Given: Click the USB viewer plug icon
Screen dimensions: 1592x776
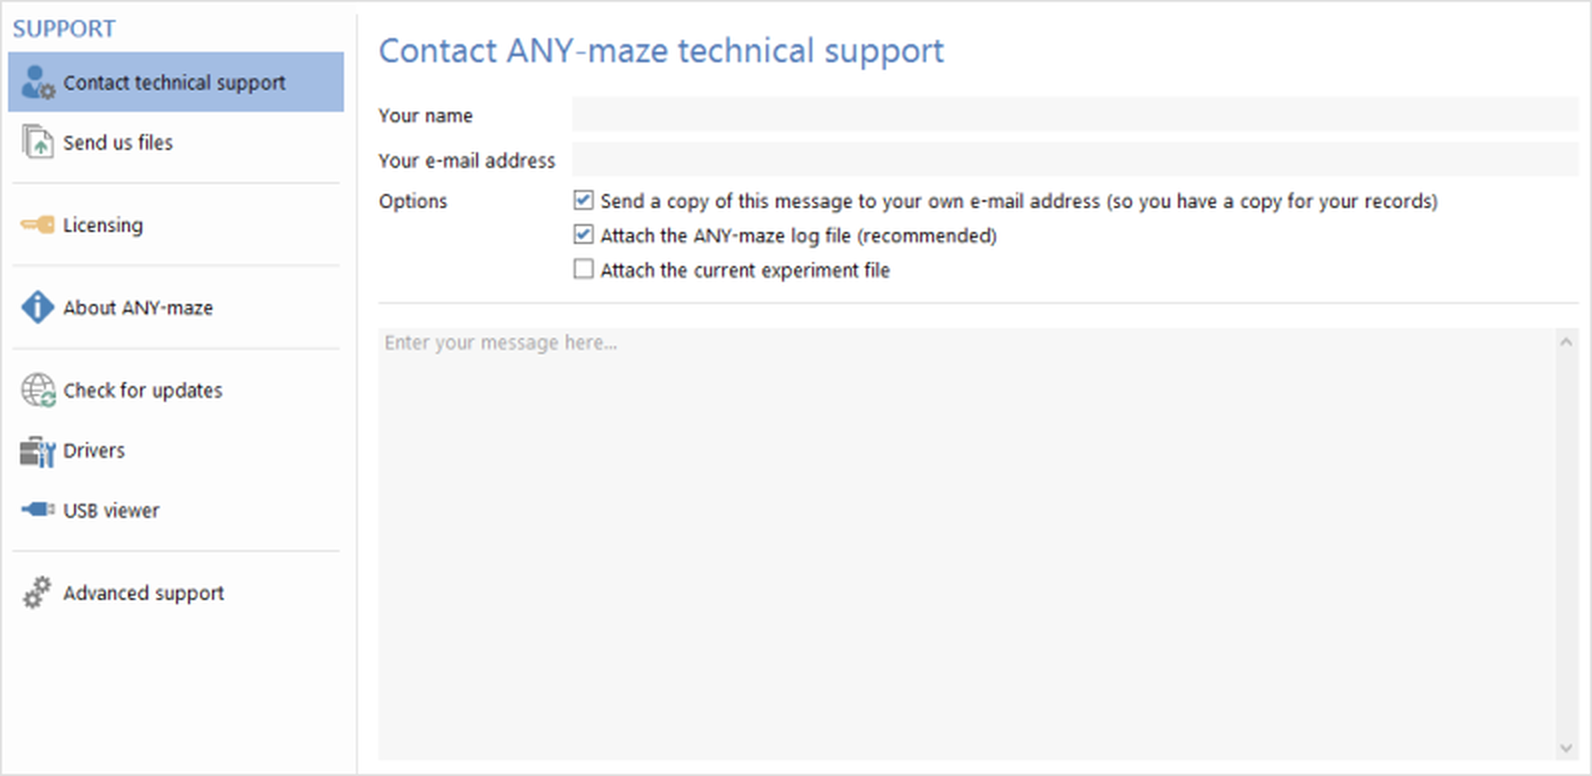Looking at the screenshot, I should 38,510.
